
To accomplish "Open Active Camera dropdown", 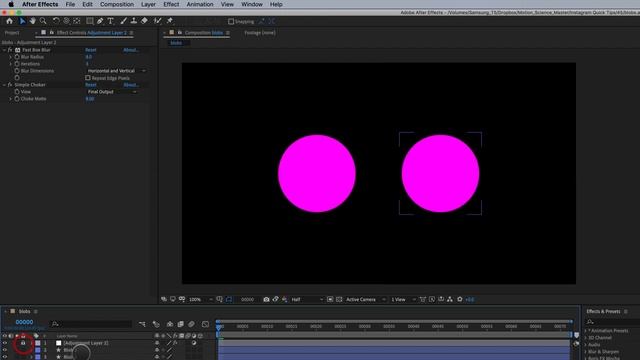I will (x=365, y=299).
